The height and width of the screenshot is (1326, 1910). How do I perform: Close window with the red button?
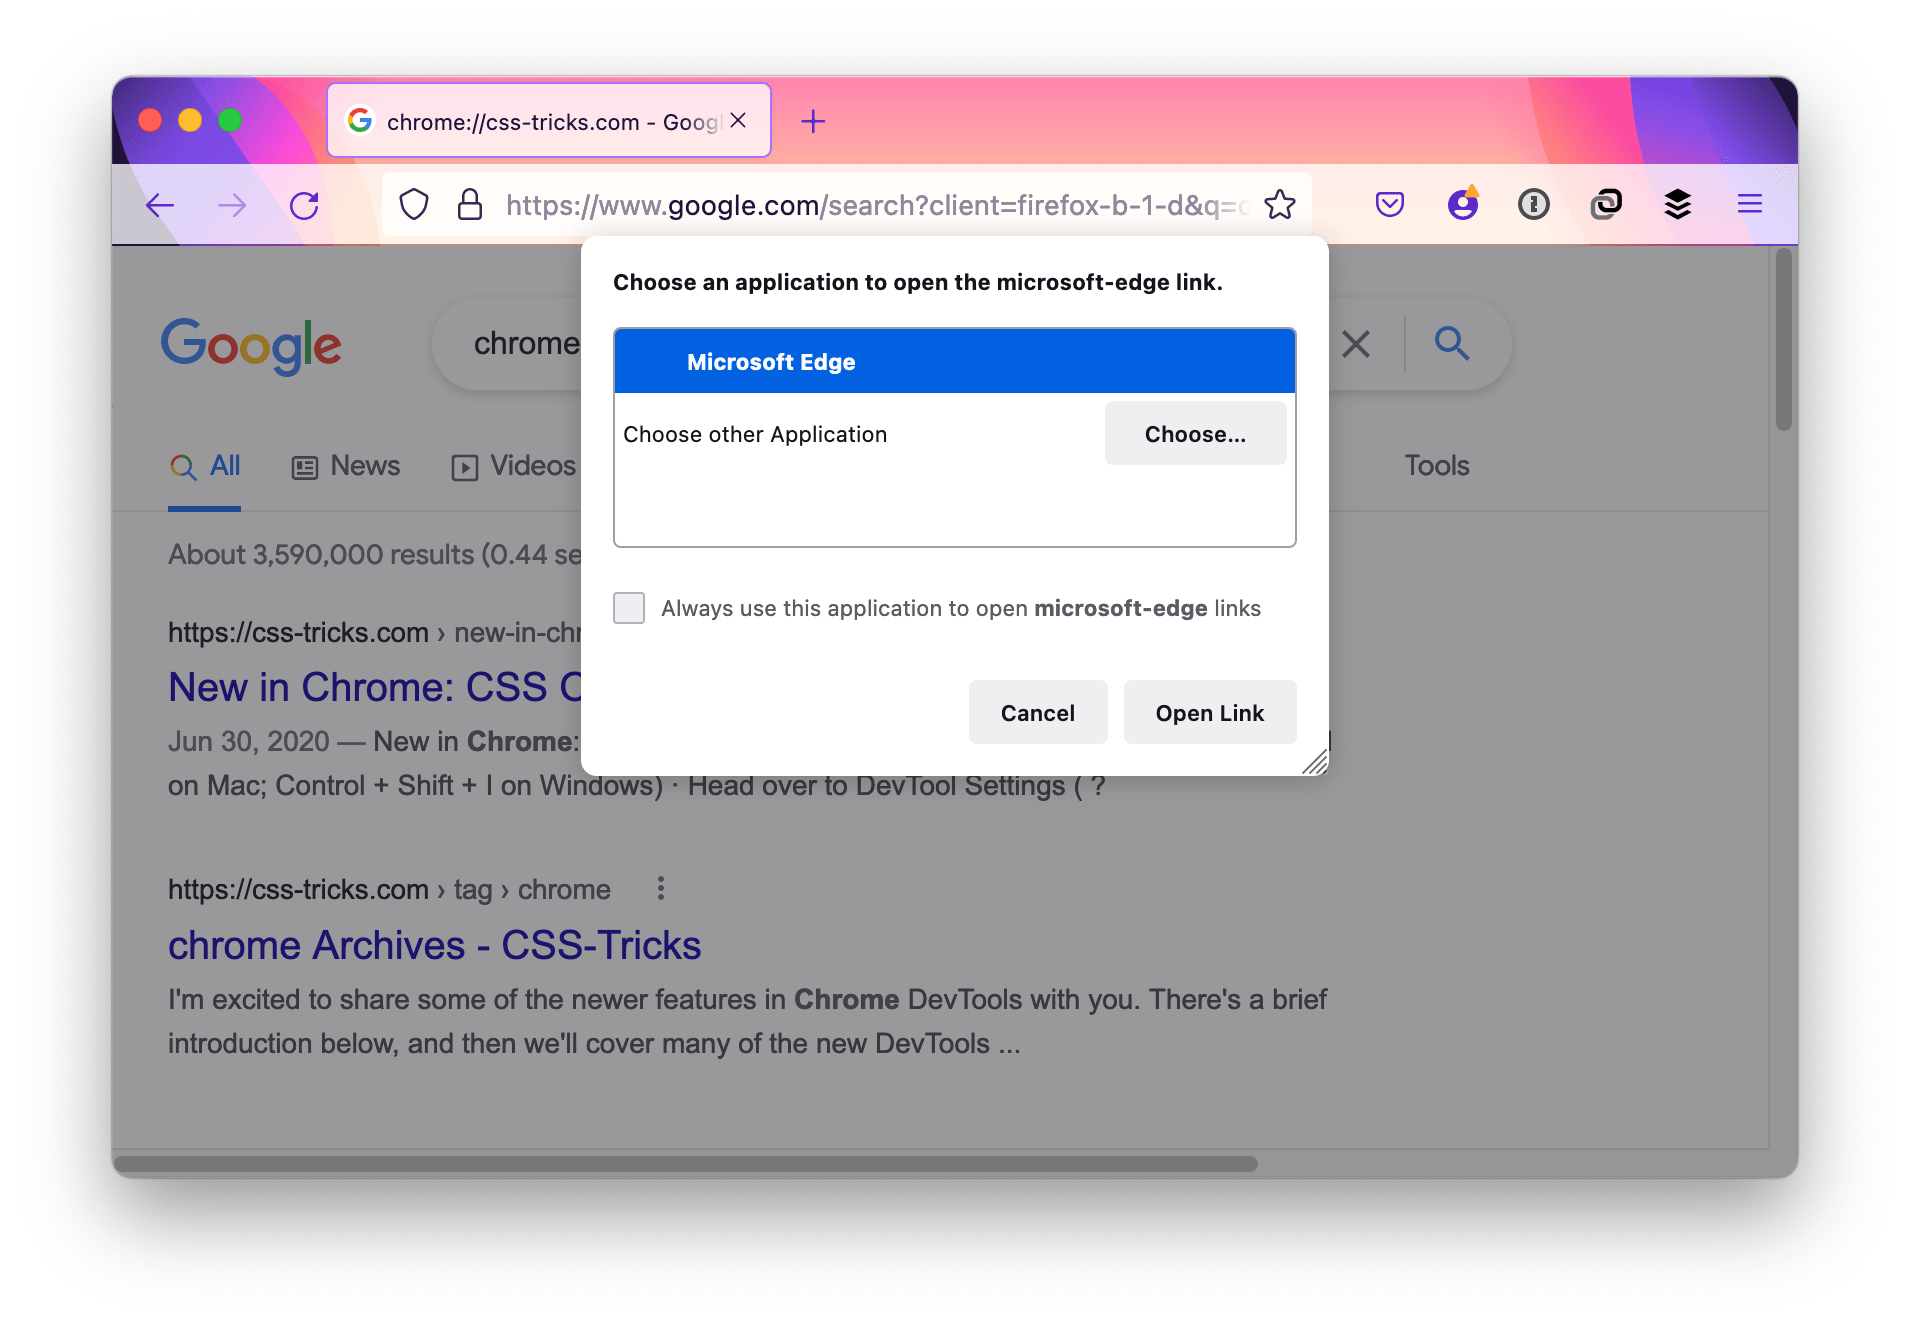click(x=150, y=120)
